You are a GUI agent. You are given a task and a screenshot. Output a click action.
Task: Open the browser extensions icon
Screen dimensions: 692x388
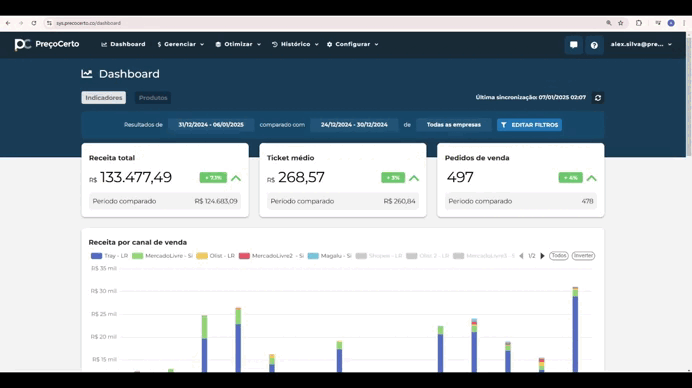(x=639, y=23)
